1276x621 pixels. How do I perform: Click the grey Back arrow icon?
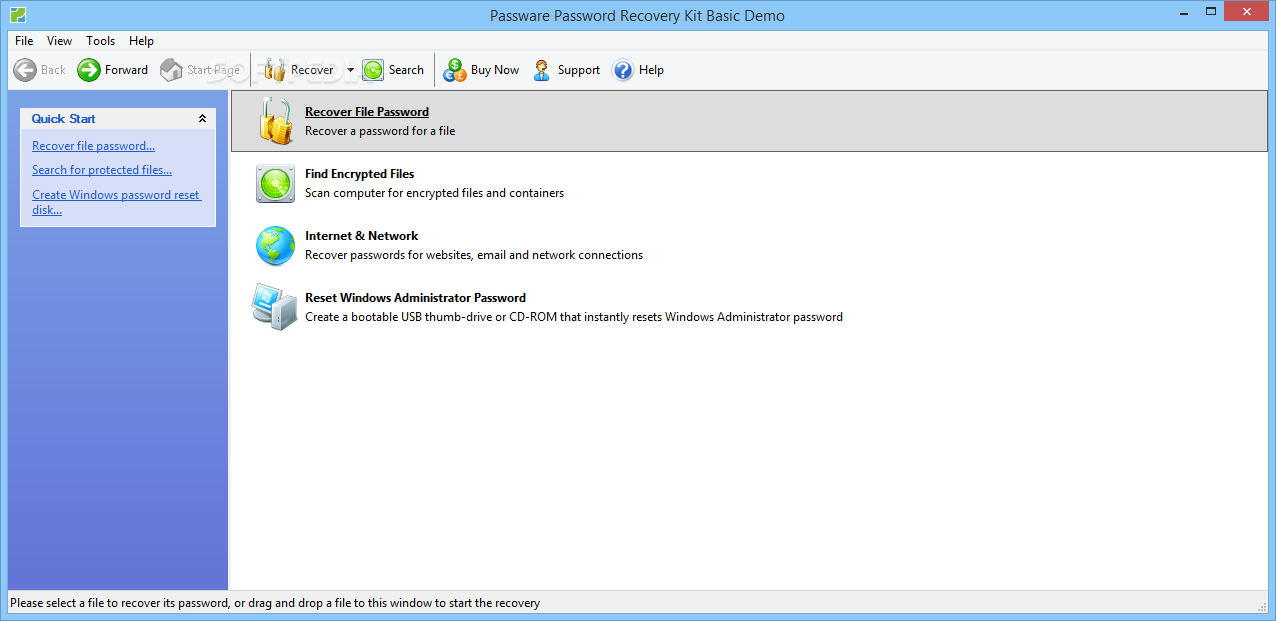[x=25, y=70]
